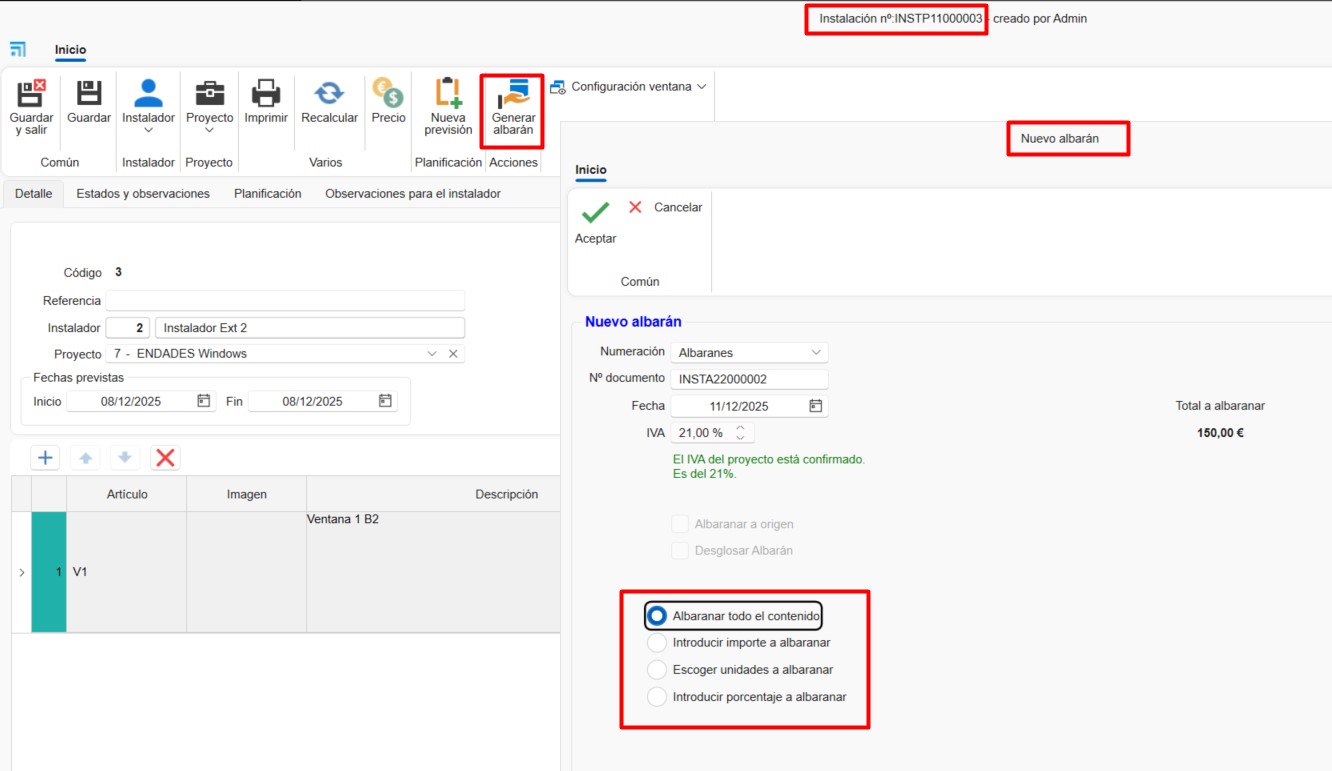Screen dimensions: 1332x771
Task: Select Introducir porcentaje a albaranar option
Action: point(657,697)
